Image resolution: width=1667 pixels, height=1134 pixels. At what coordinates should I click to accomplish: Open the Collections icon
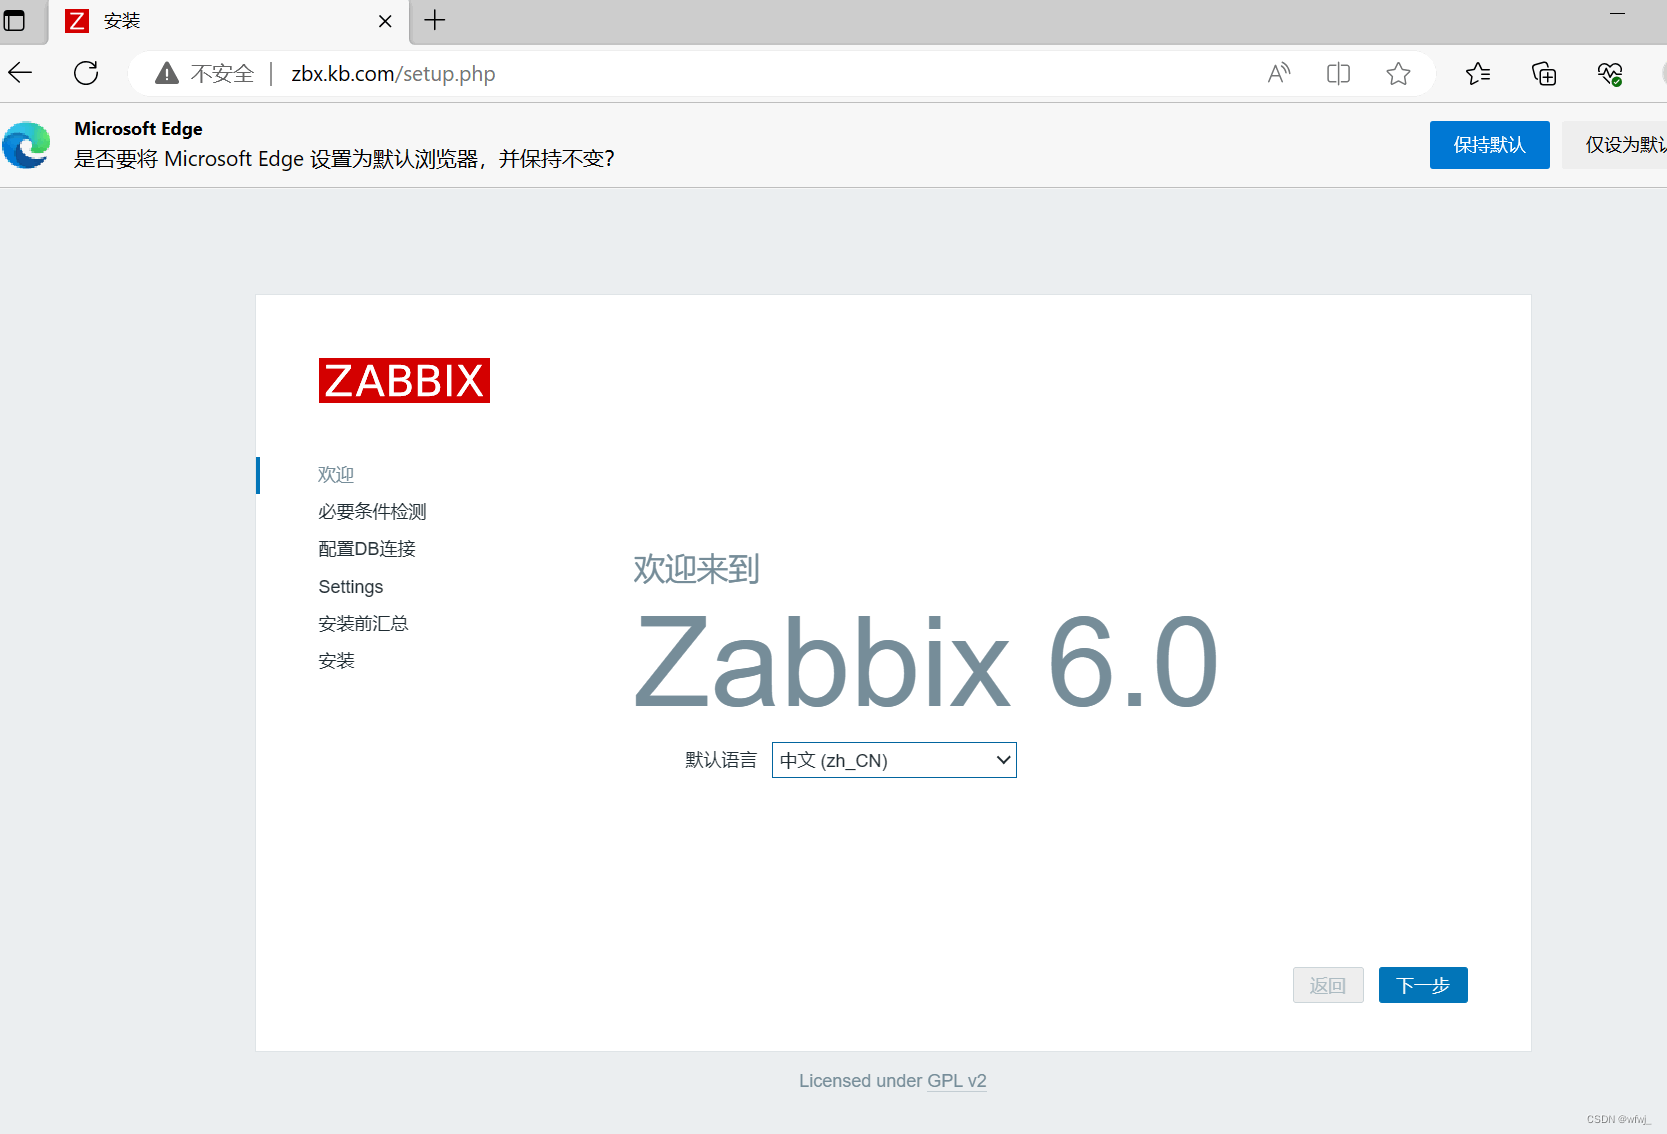pyautogui.click(x=1544, y=73)
